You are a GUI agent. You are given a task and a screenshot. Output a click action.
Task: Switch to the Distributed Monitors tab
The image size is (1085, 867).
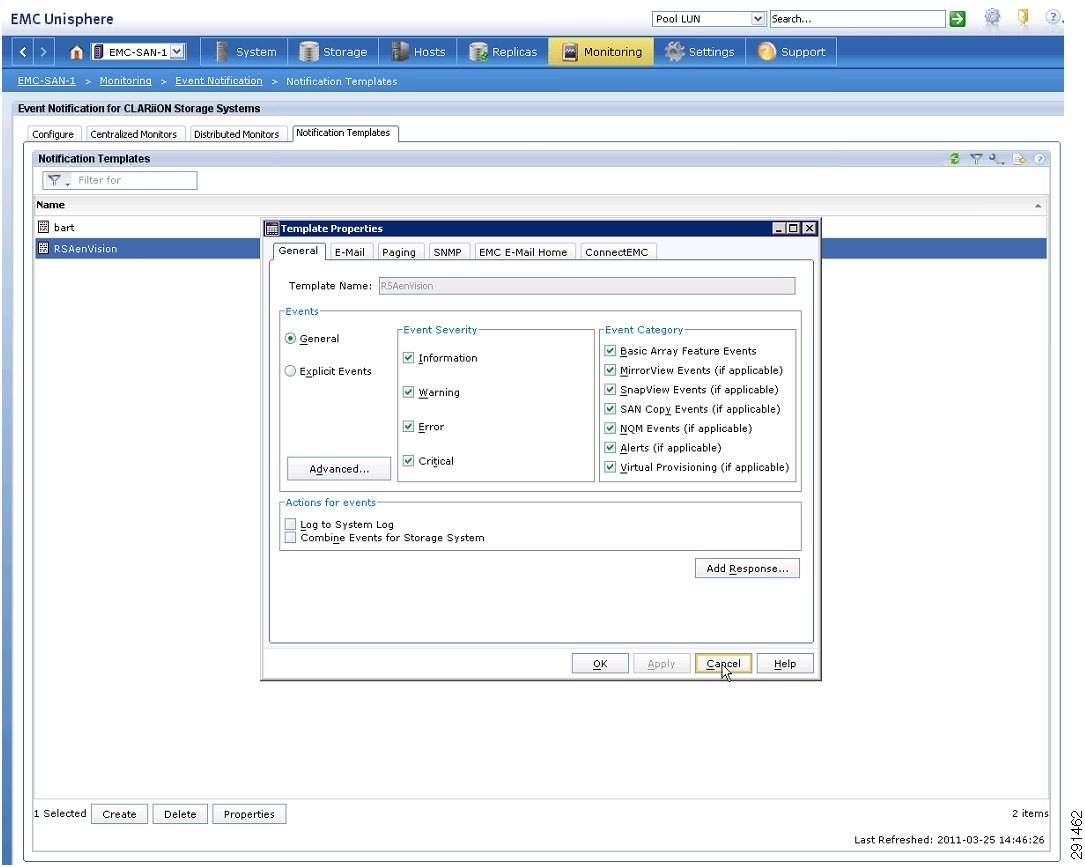(x=237, y=134)
